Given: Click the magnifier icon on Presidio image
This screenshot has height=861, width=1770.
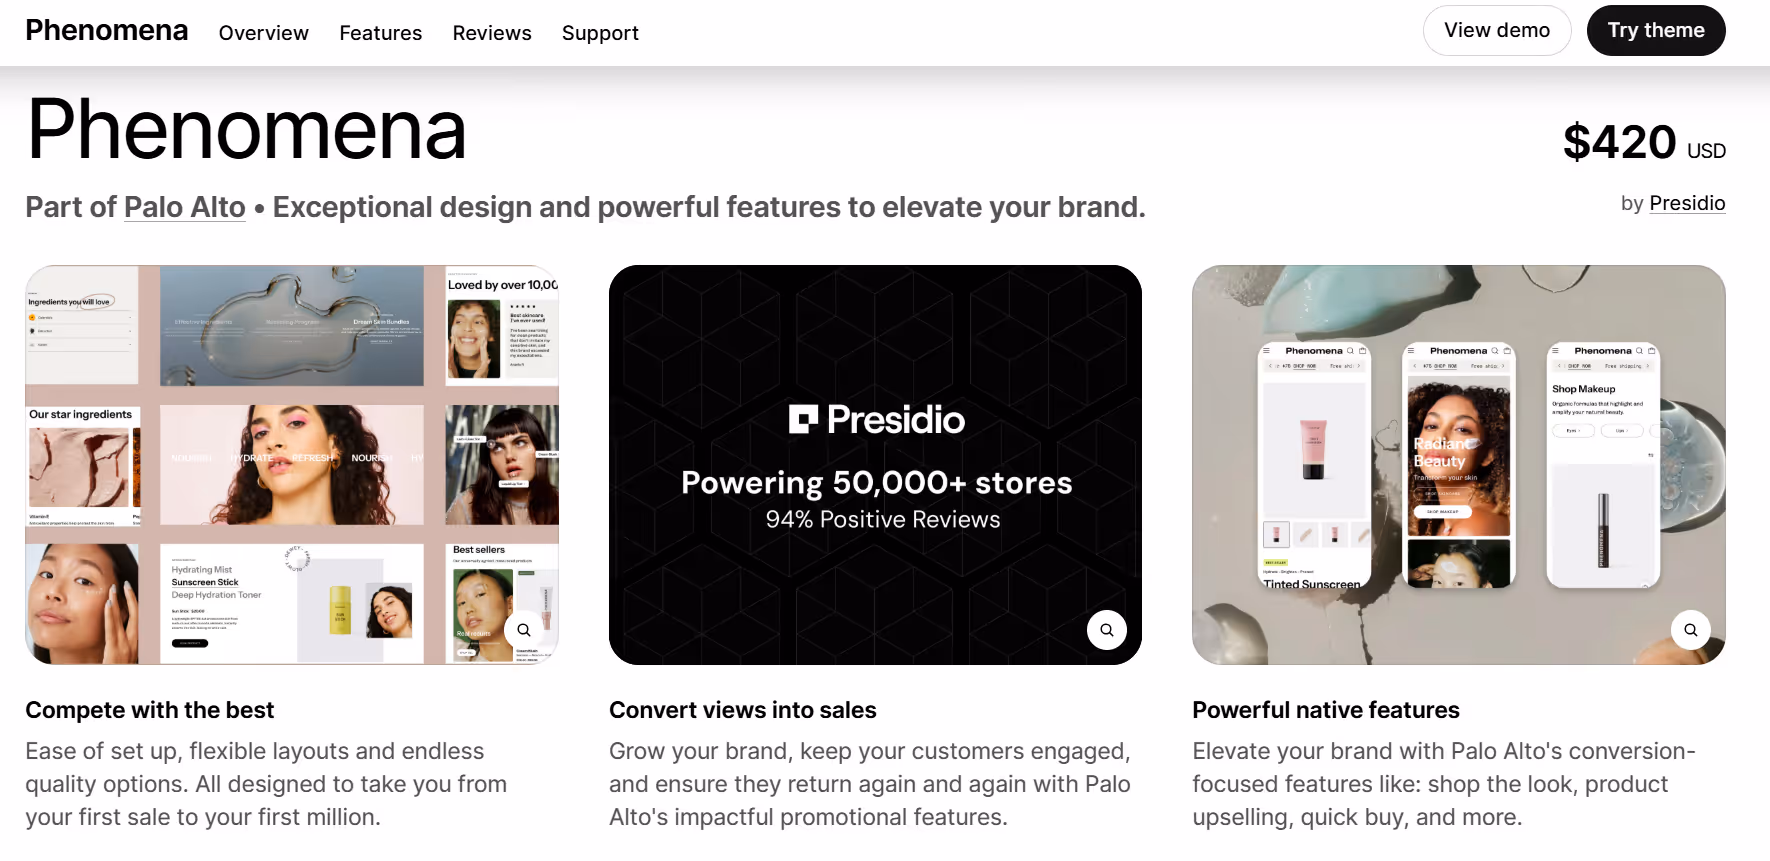Looking at the screenshot, I should click(x=1106, y=630).
